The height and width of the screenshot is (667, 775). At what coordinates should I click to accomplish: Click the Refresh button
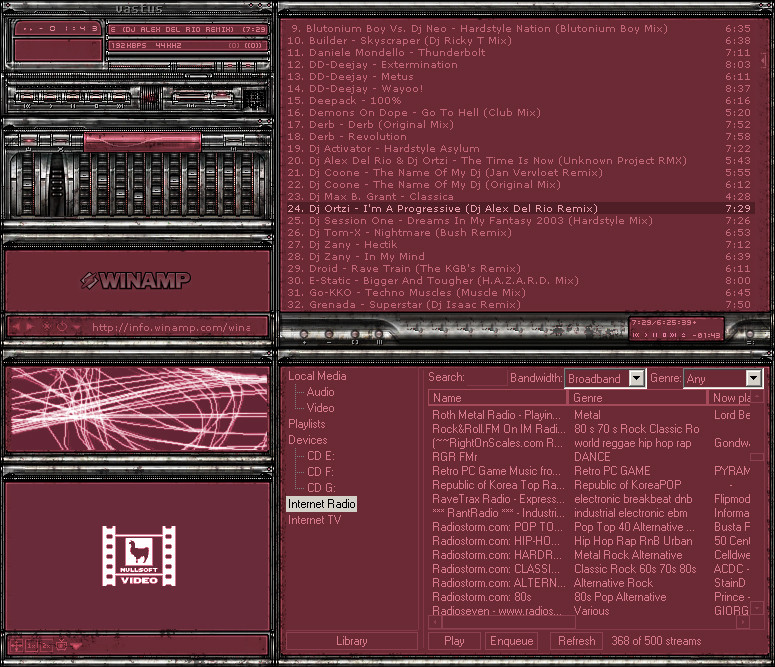pyautogui.click(x=576, y=641)
